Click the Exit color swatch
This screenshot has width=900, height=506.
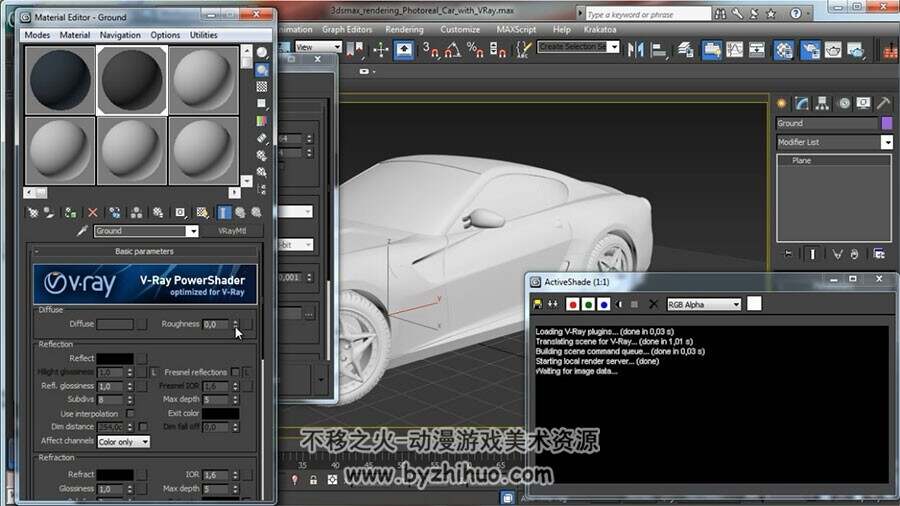220,413
